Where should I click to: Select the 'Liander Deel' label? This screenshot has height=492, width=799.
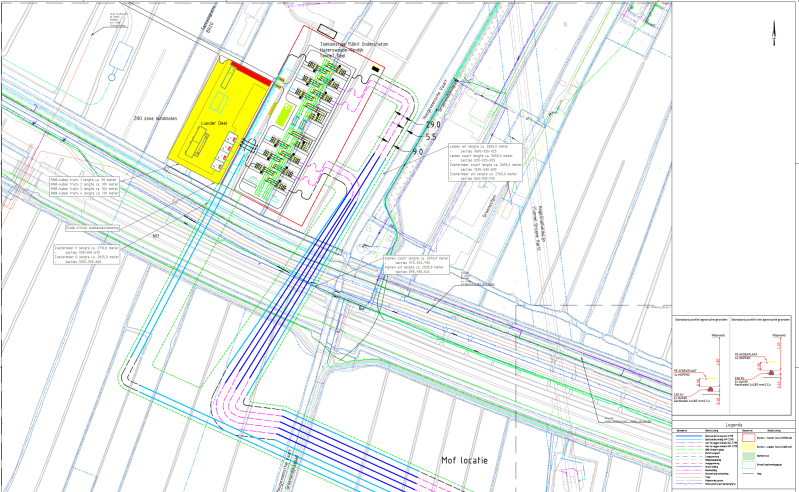pos(214,123)
